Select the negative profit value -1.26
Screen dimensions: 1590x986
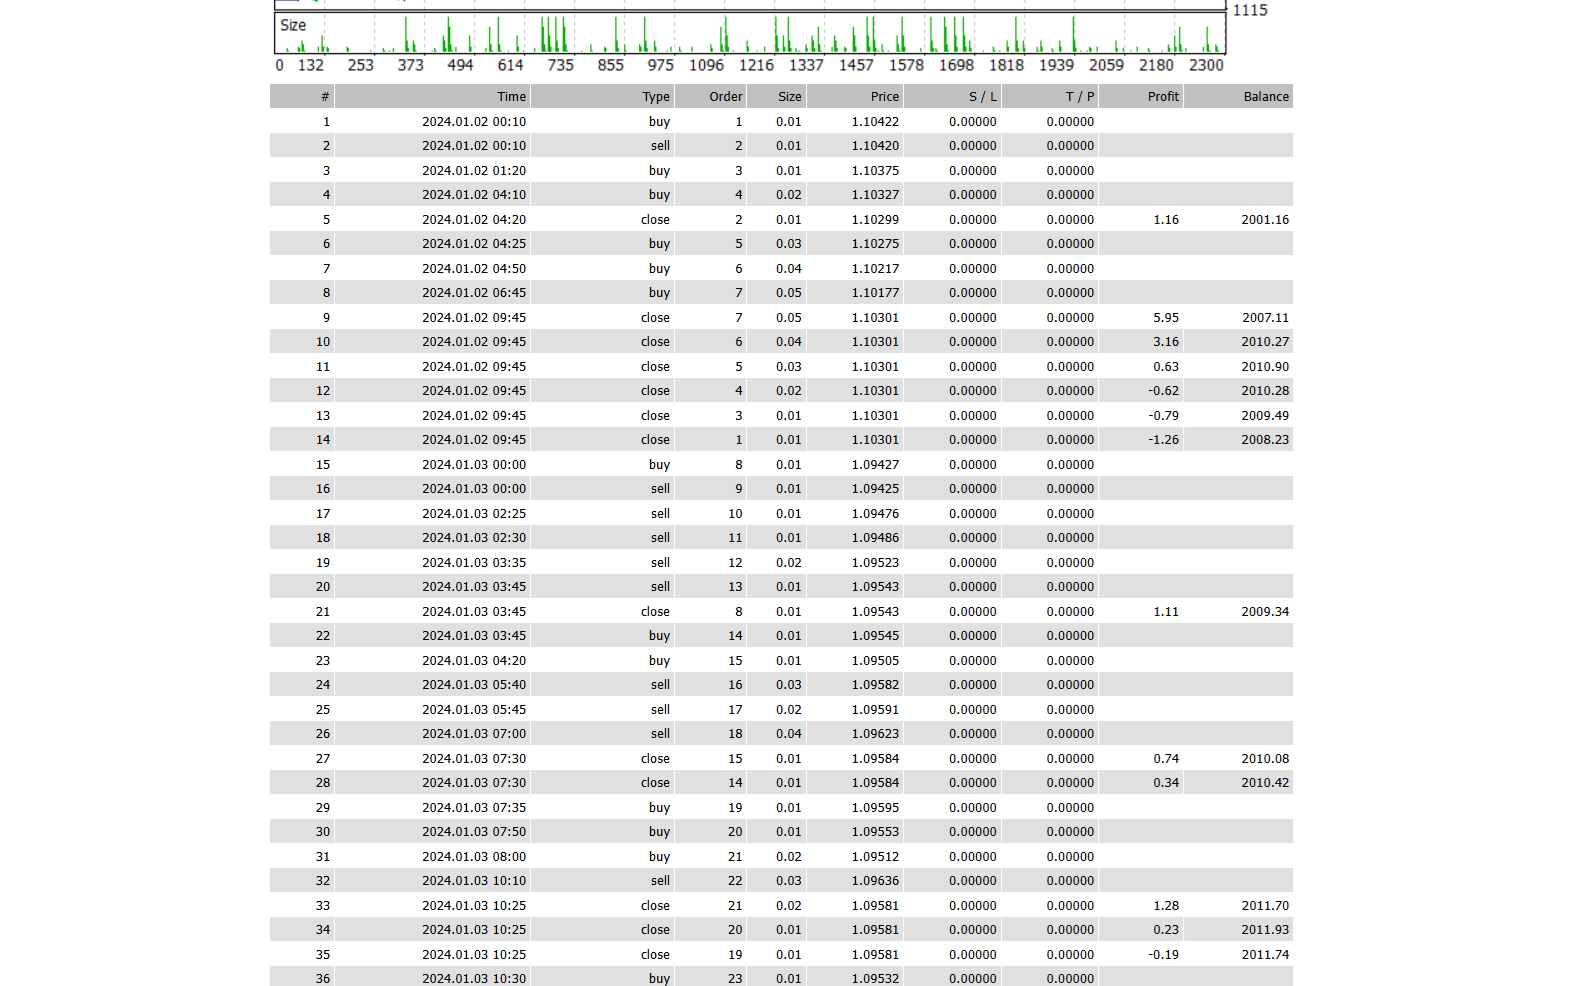click(1163, 440)
